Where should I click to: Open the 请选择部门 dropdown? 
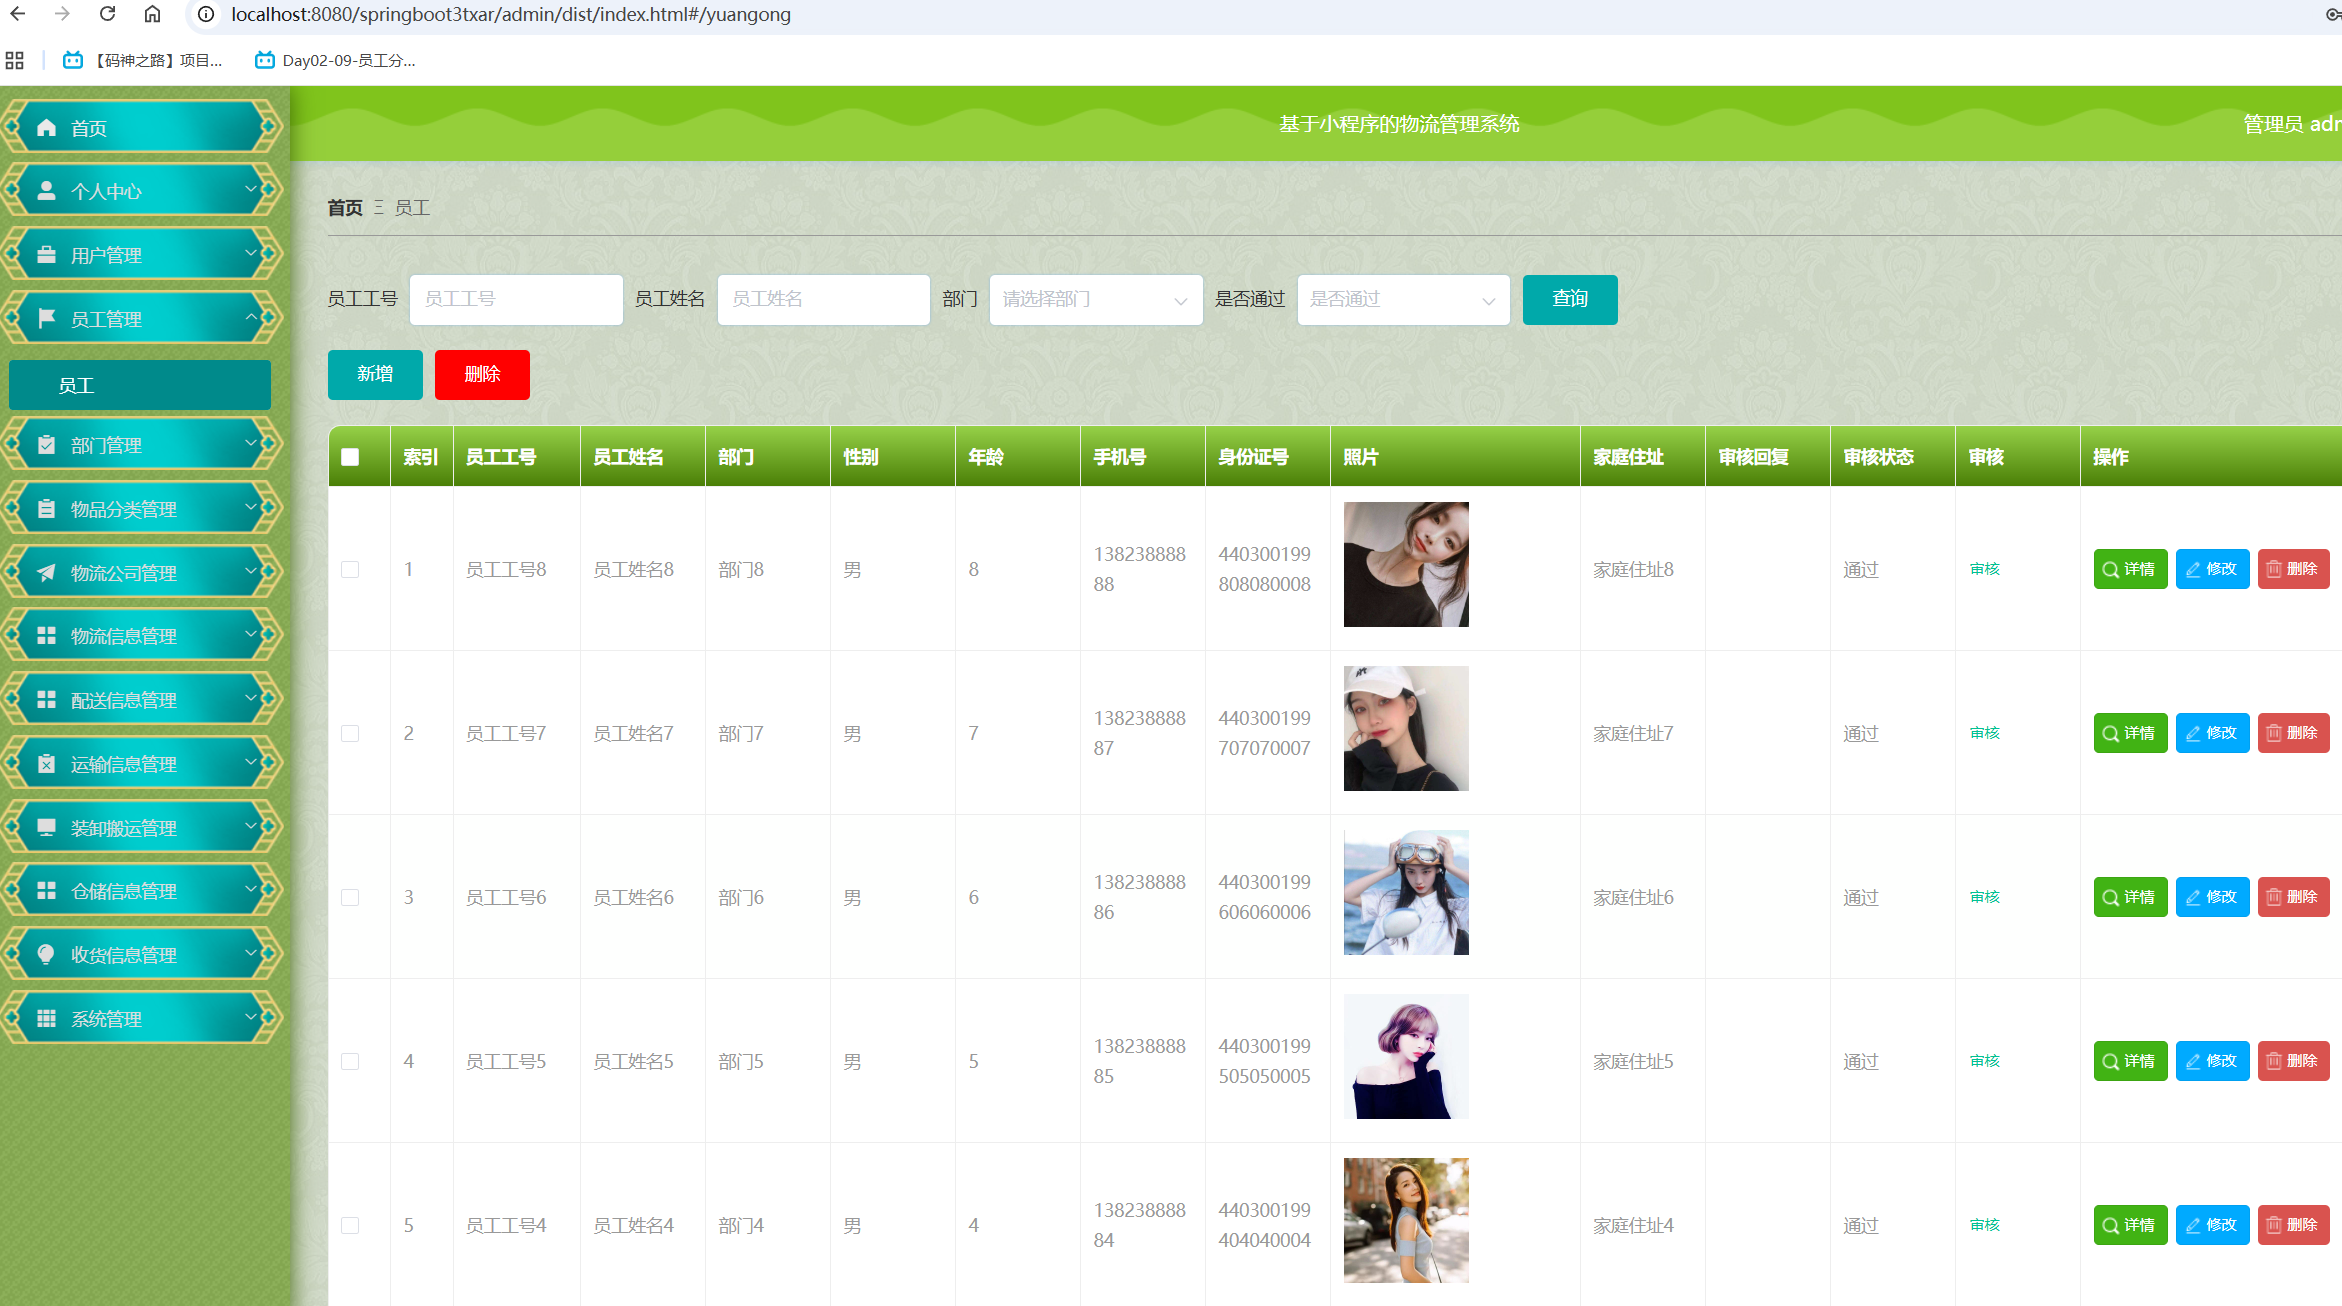tap(1095, 299)
